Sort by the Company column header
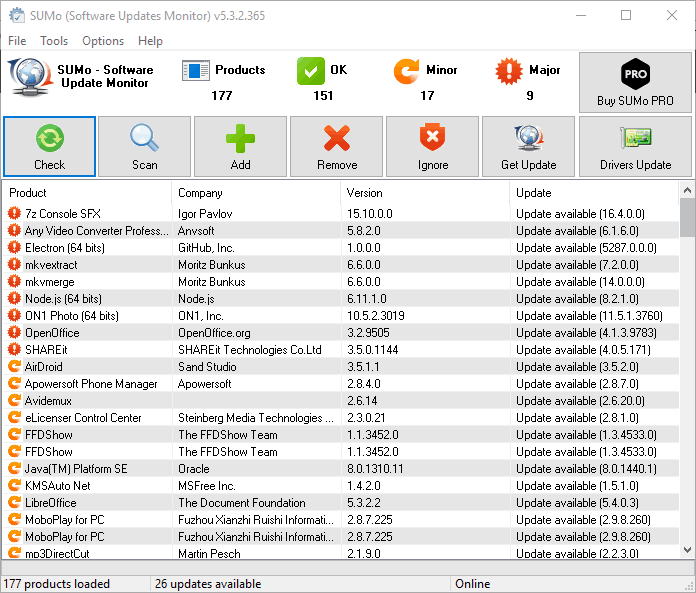696x593 pixels. click(256, 193)
